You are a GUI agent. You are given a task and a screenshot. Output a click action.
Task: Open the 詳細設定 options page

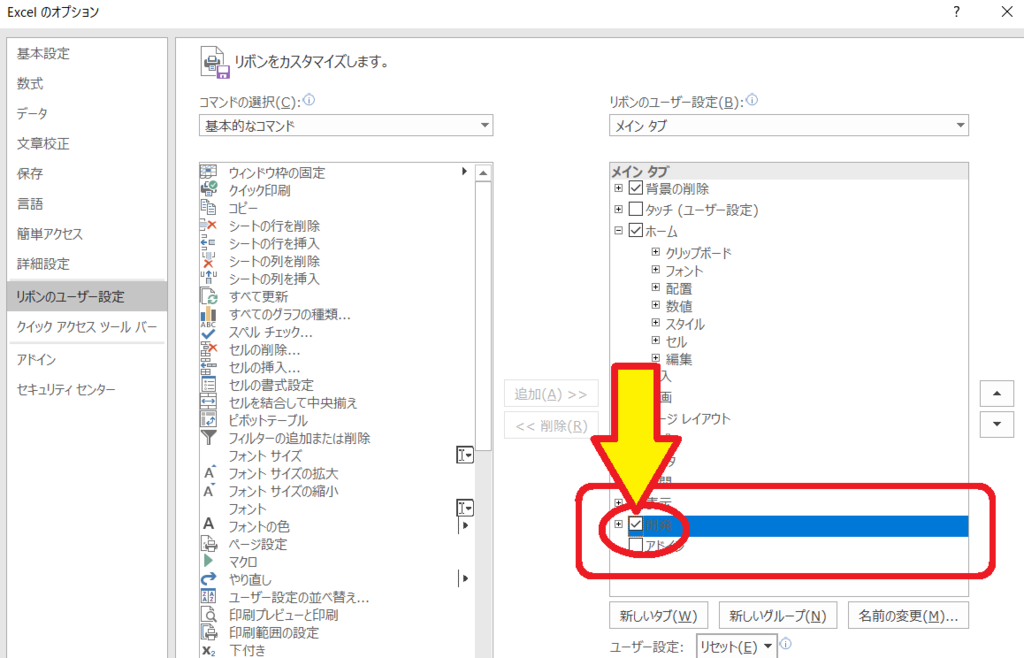pyautogui.click(x=86, y=264)
